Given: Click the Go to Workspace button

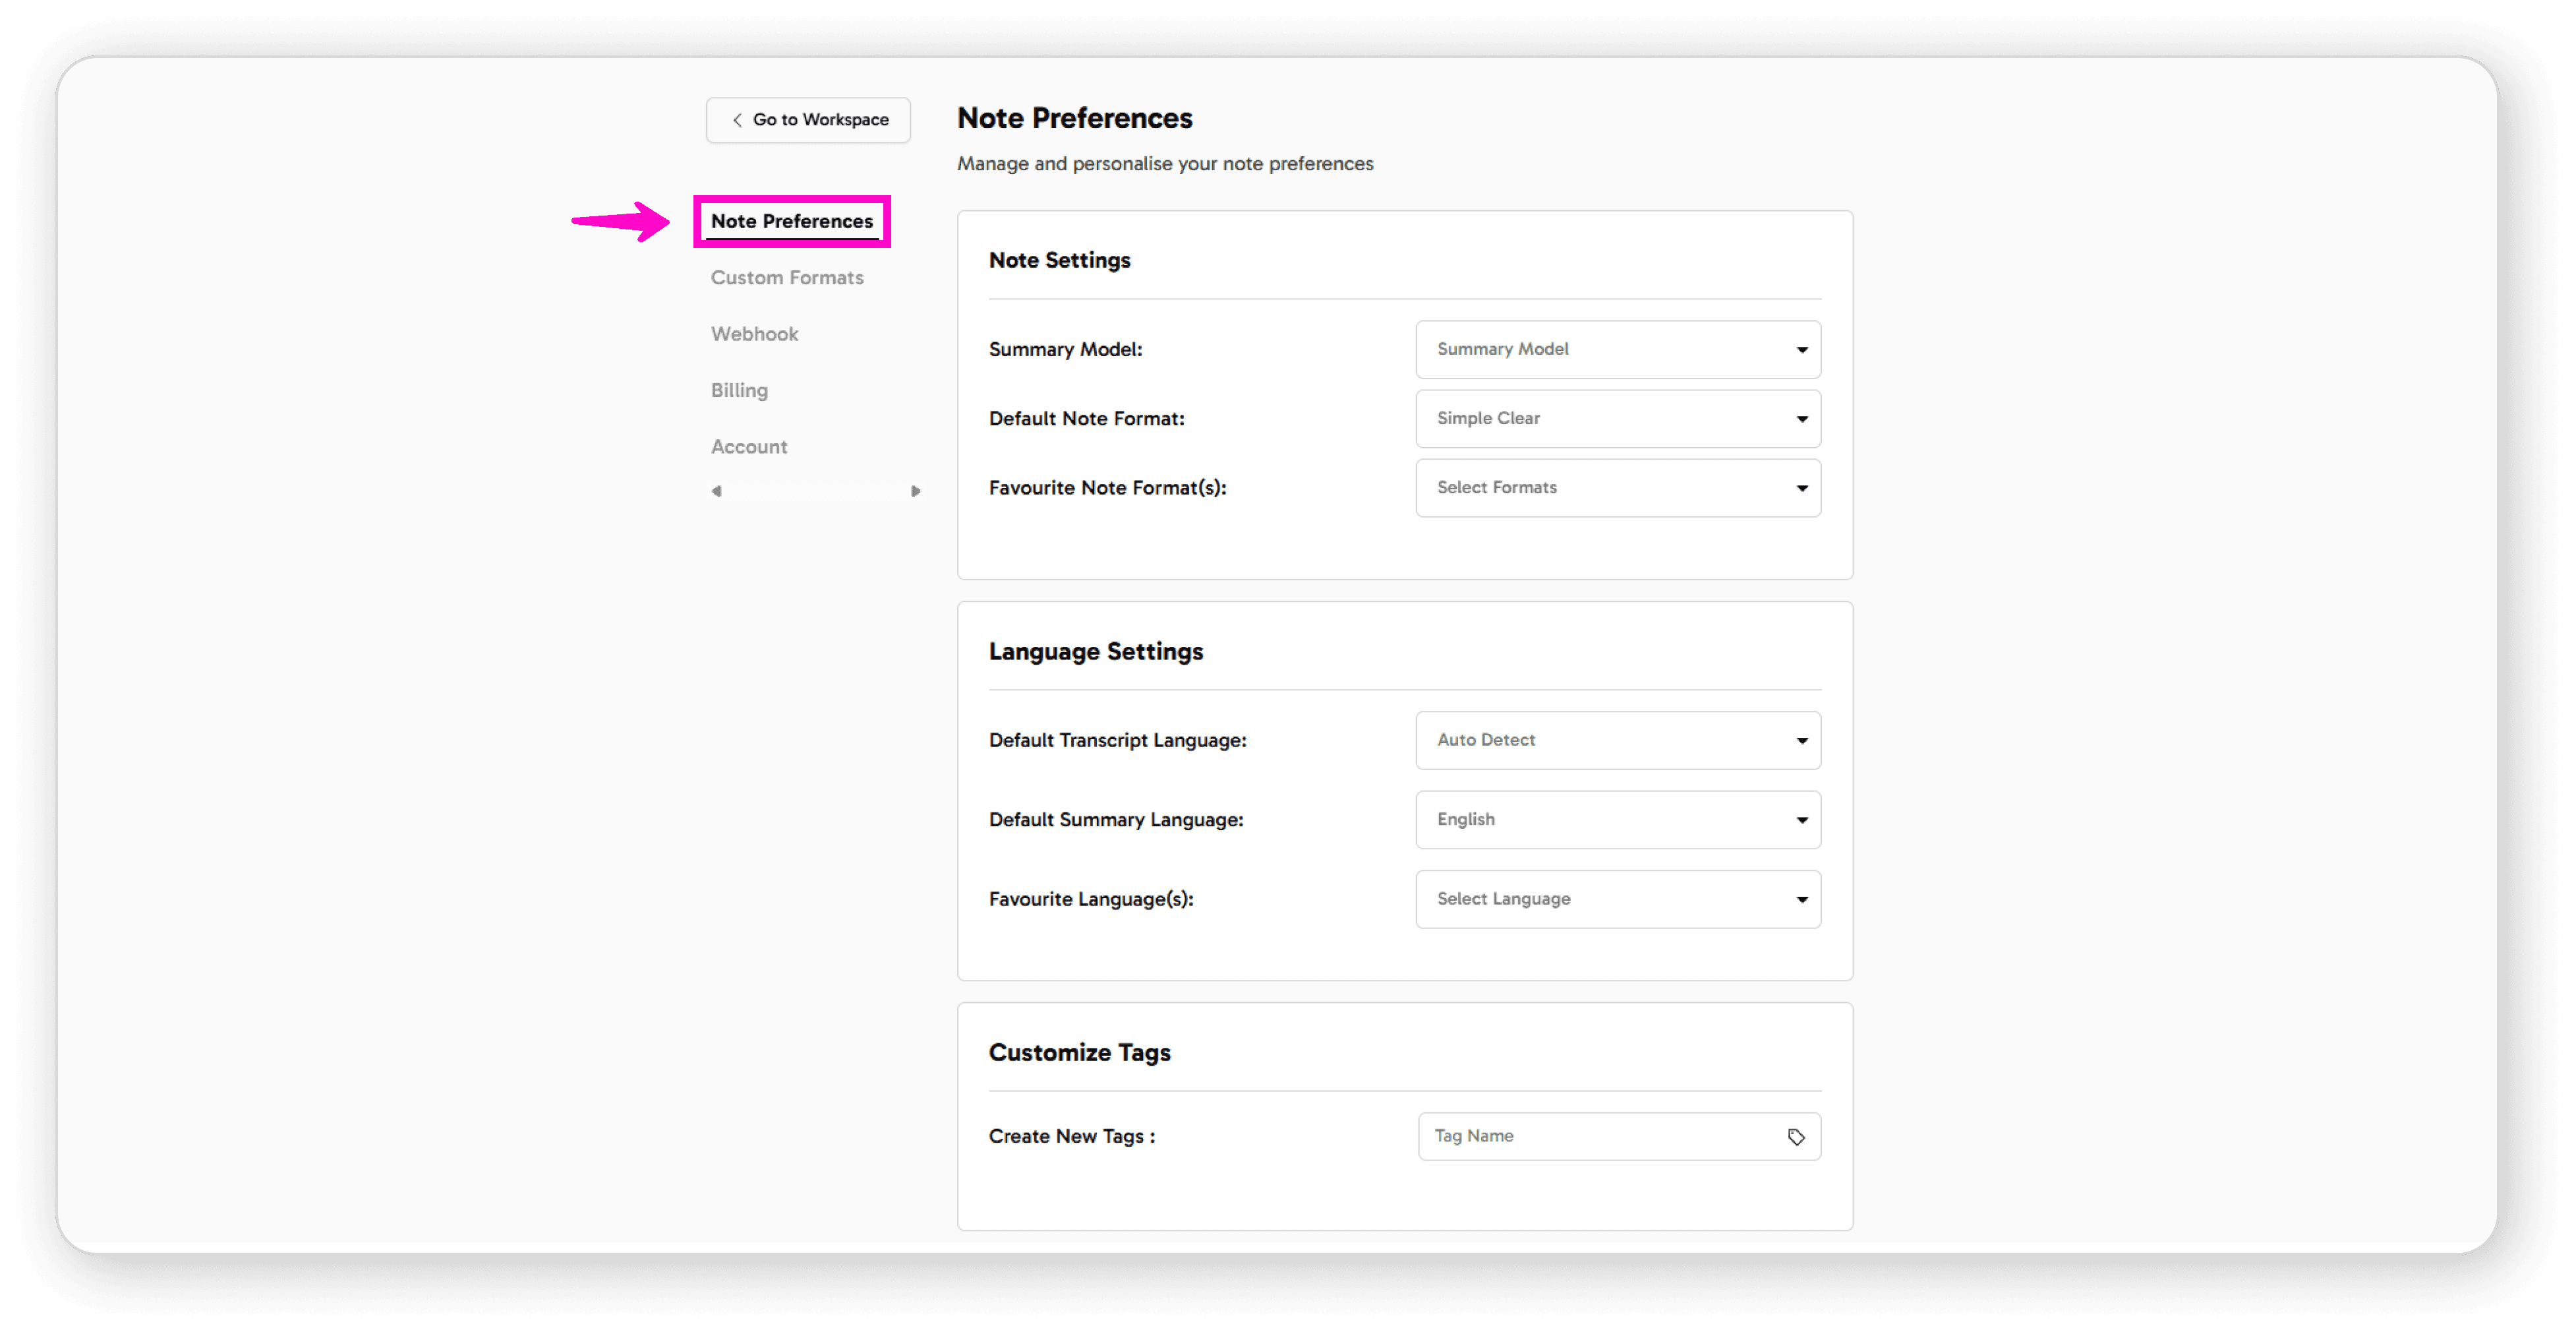Looking at the screenshot, I should 807,120.
